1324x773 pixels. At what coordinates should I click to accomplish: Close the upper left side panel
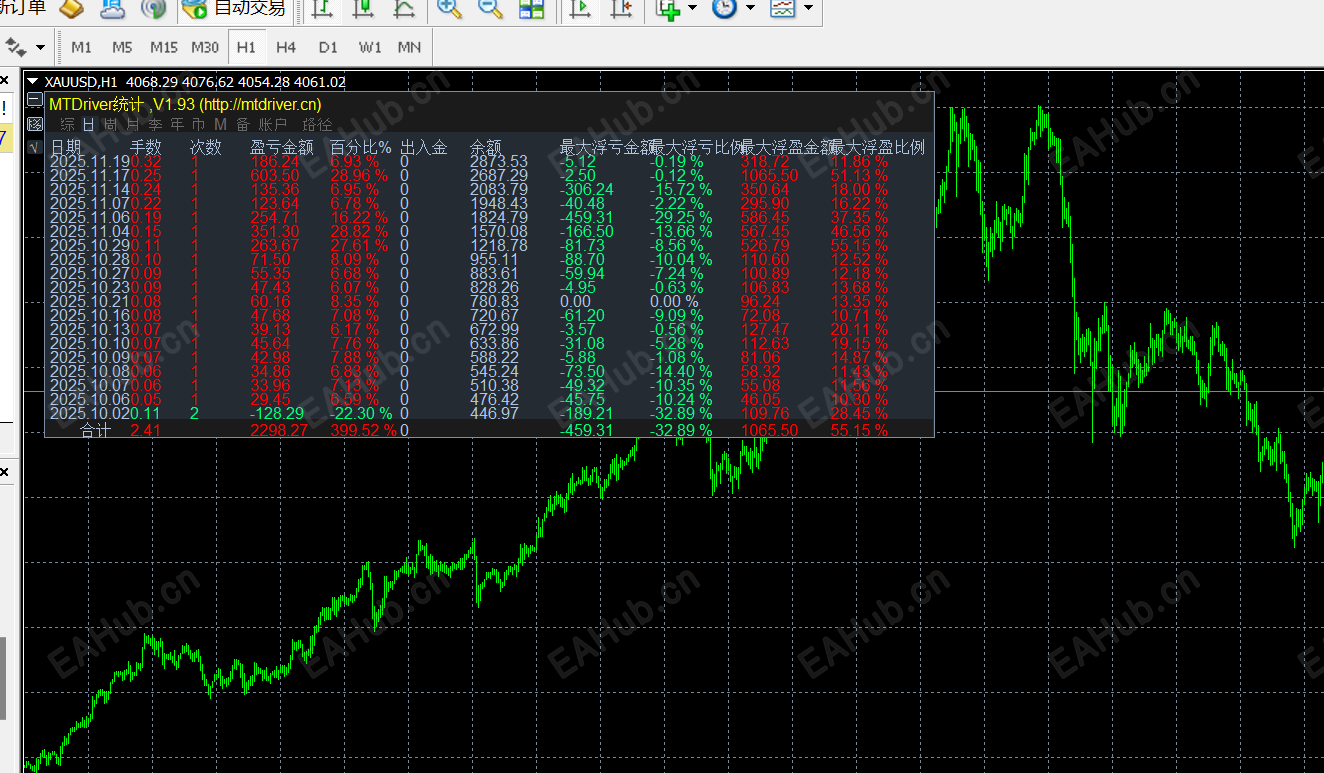click(x=4, y=80)
